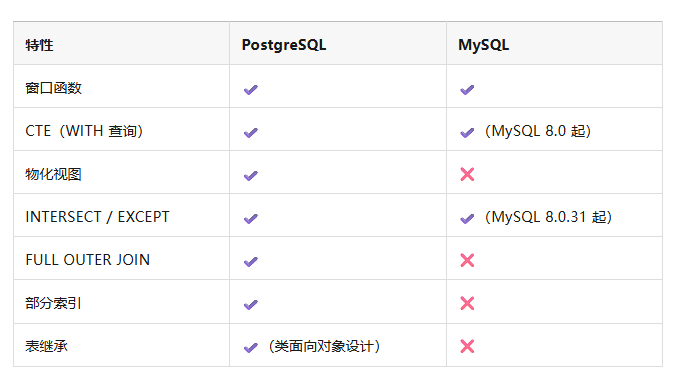Image resolution: width=680 pixels, height=392 pixels.
Task: Click the (MySQL 8.0 起) note
Action: point(538,131)
